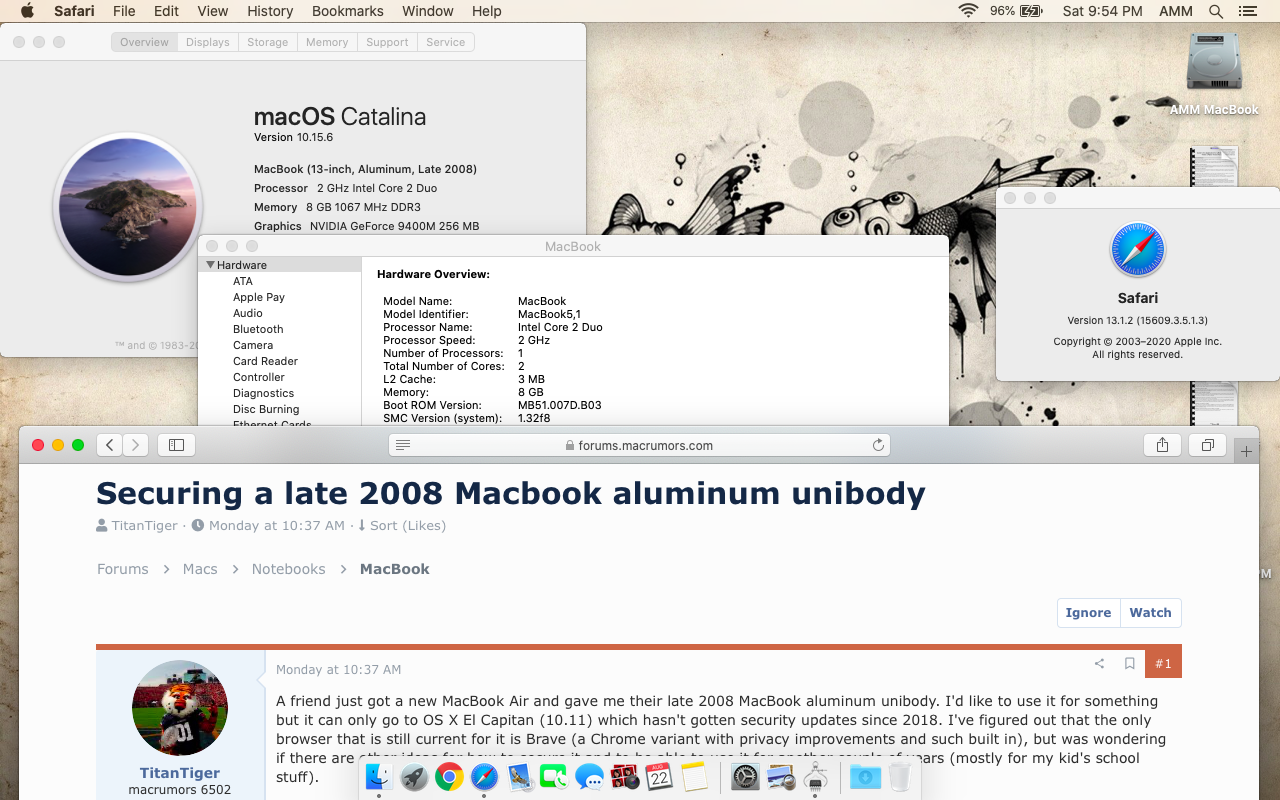Go to Macs breadcrumb link

coord(200,568)
